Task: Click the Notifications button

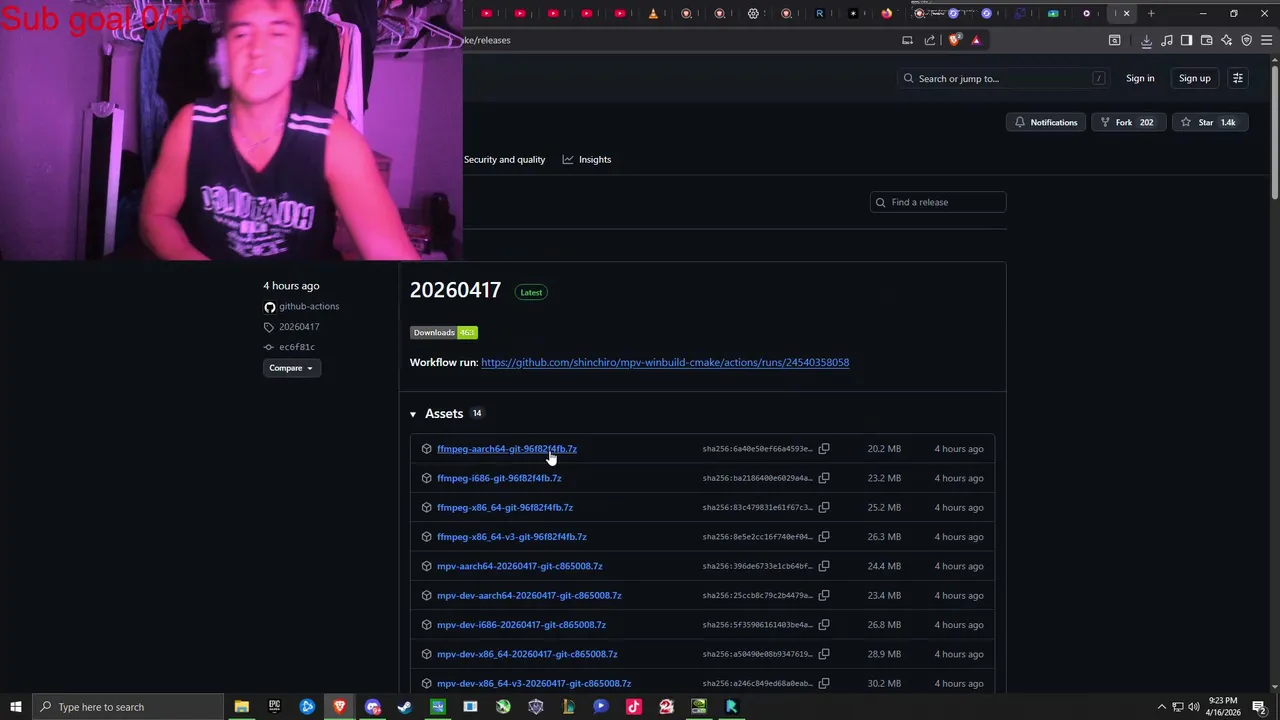Action: click(x=1045, y=122)
